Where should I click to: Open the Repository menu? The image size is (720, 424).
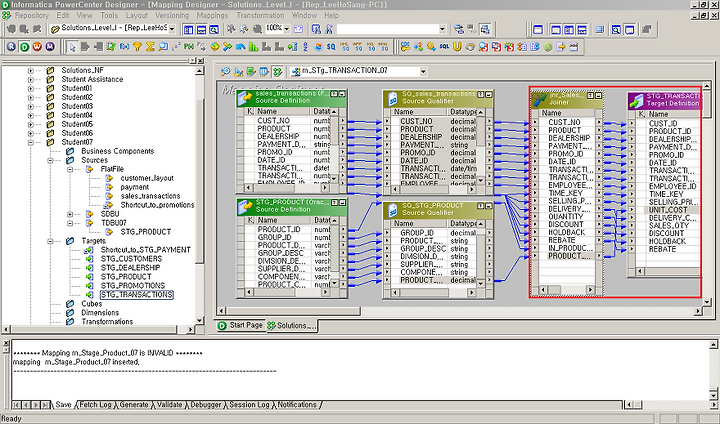coord(32,15)
